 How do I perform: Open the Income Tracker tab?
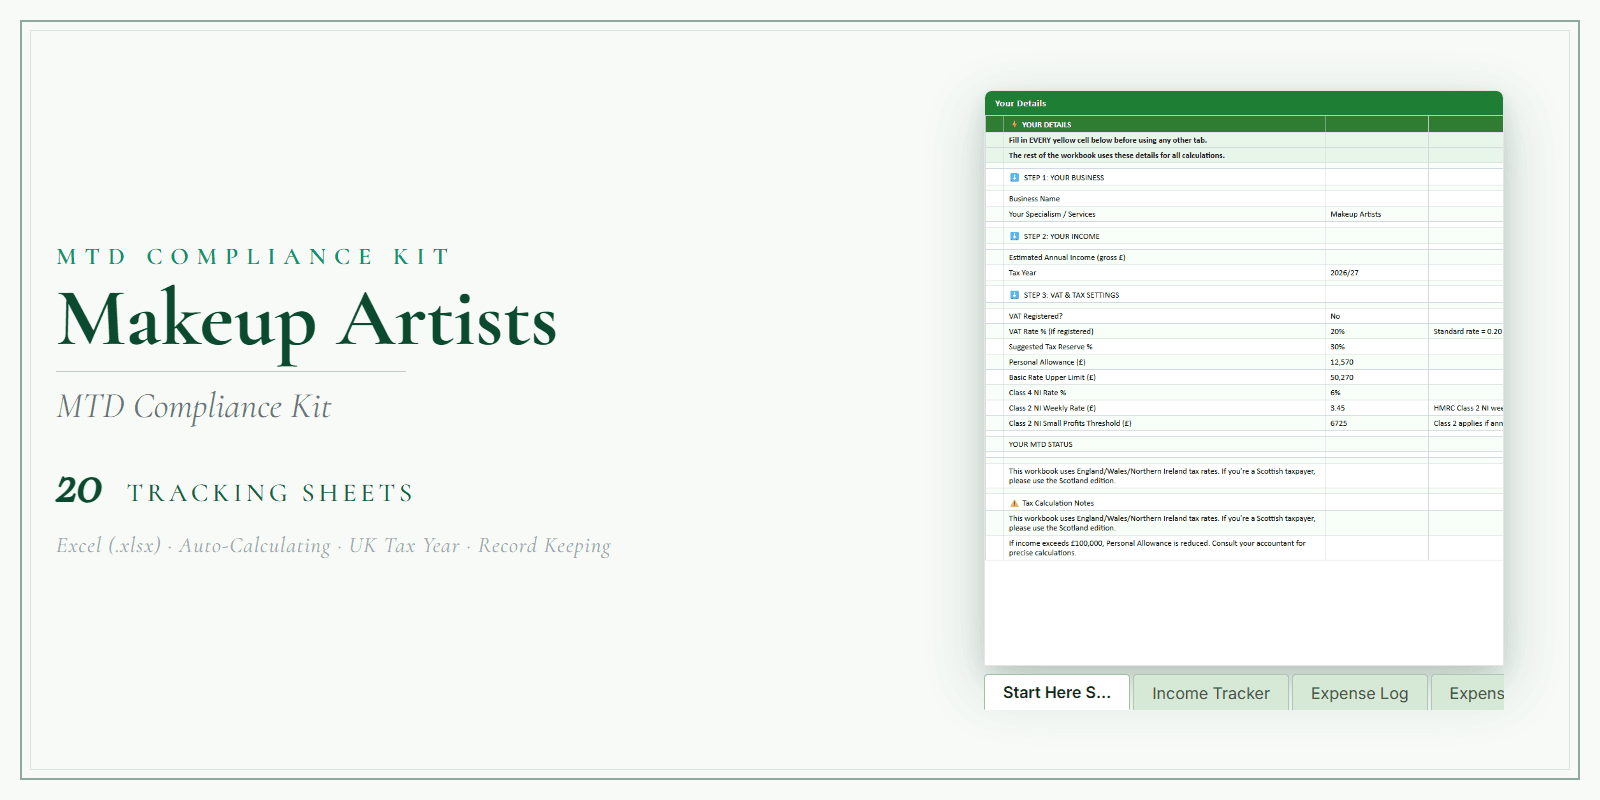click(1210, 693)
